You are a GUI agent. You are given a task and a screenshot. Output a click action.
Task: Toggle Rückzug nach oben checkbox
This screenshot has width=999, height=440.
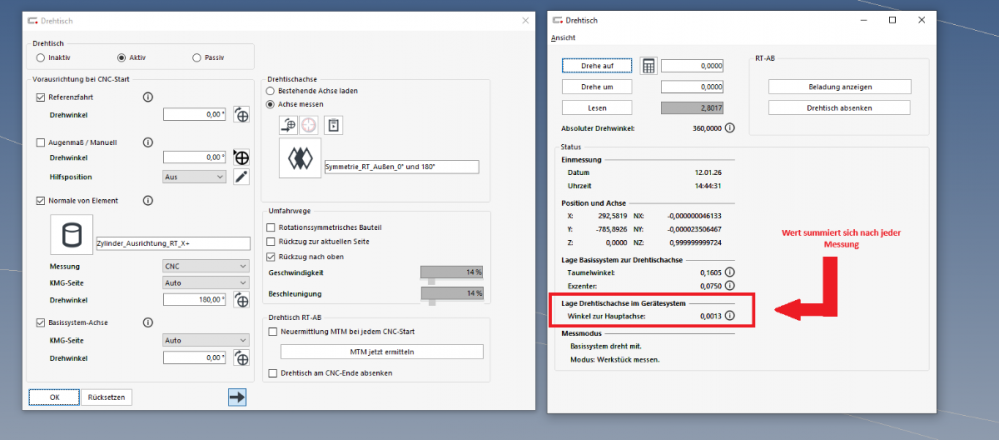[x=271, y=255]
